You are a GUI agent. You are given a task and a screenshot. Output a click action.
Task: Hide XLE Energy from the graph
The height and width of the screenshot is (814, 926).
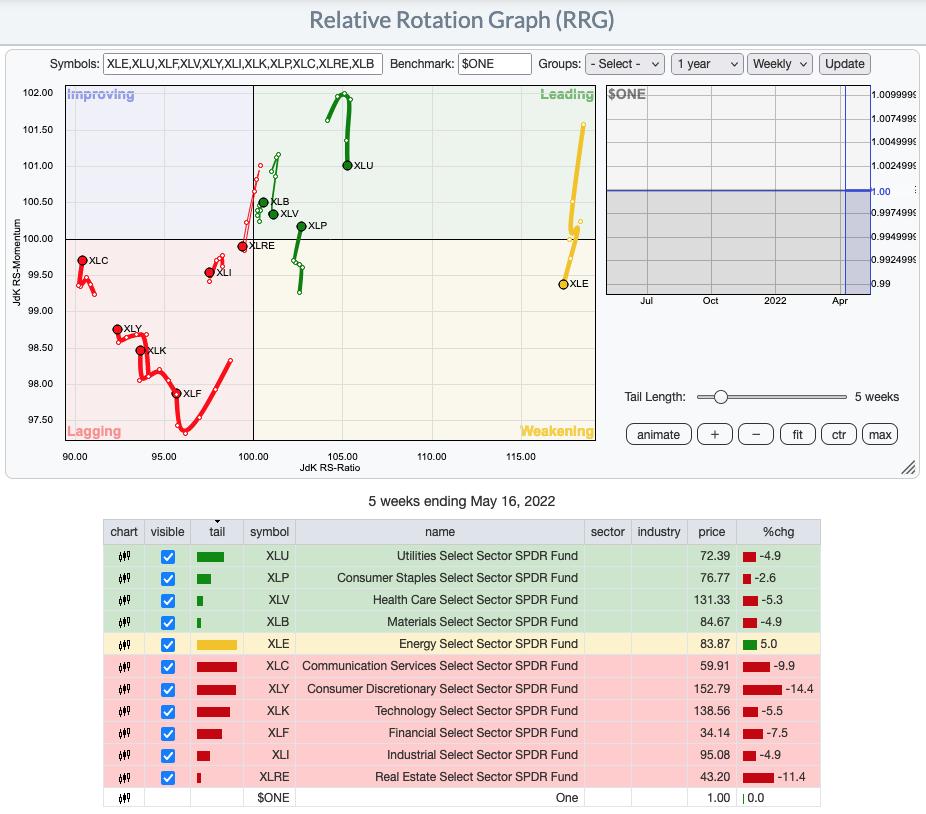[168, 645]
